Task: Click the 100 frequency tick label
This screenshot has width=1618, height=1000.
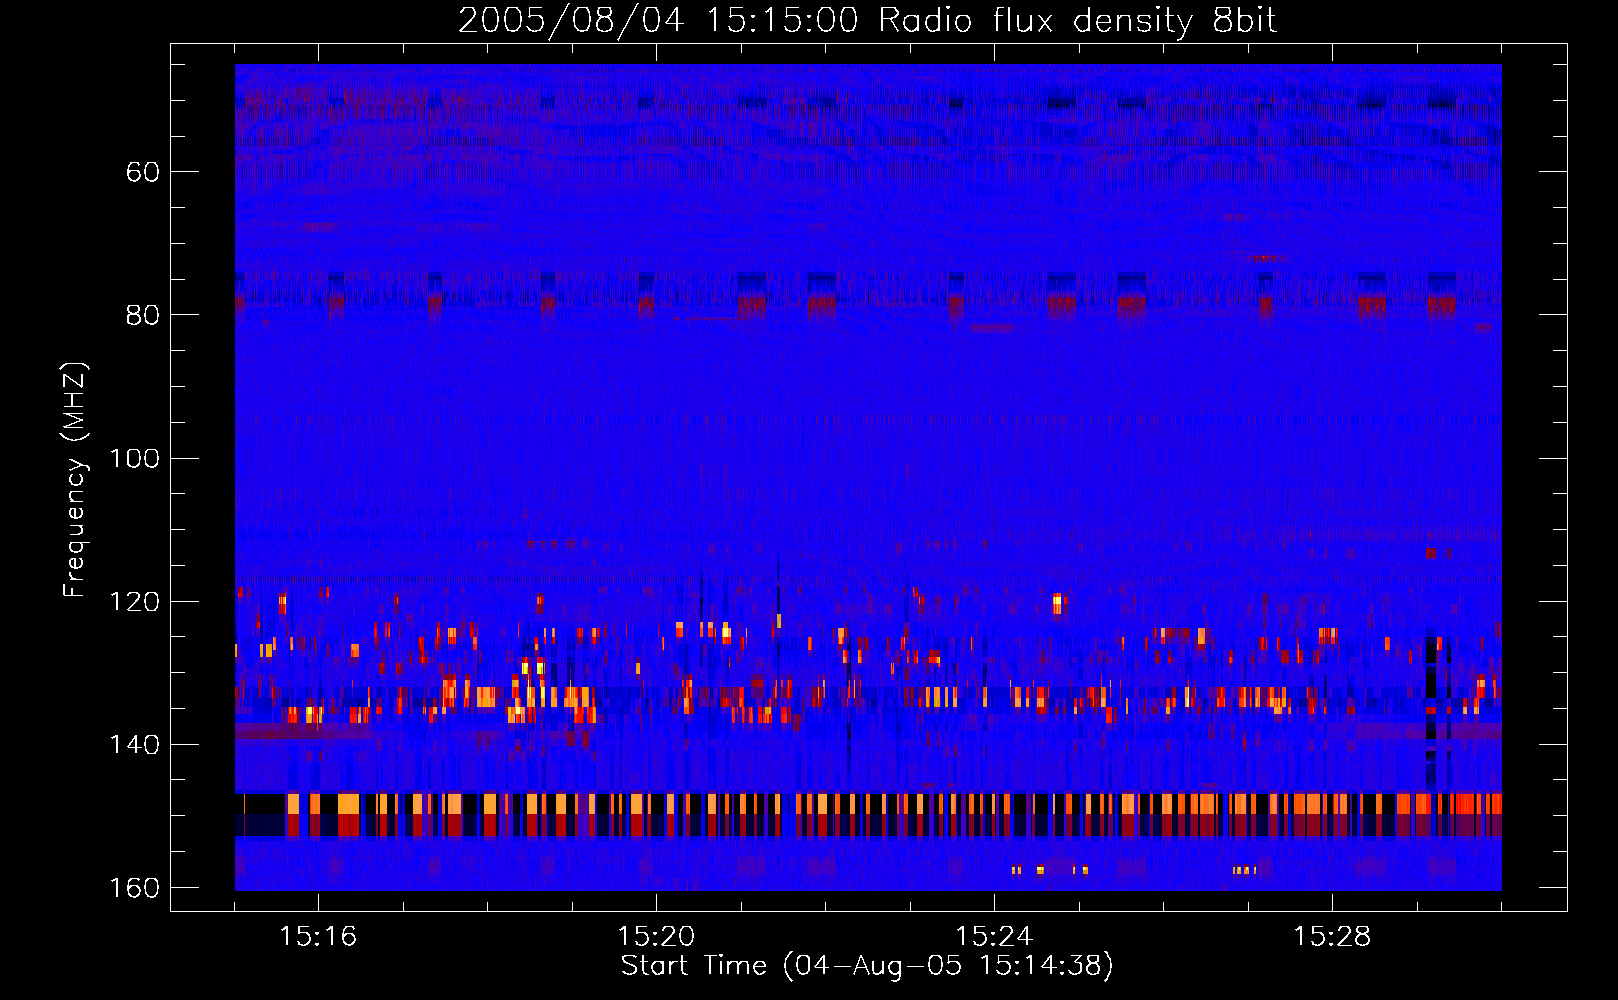Action: pyautogui.click(x=135, y=459)
